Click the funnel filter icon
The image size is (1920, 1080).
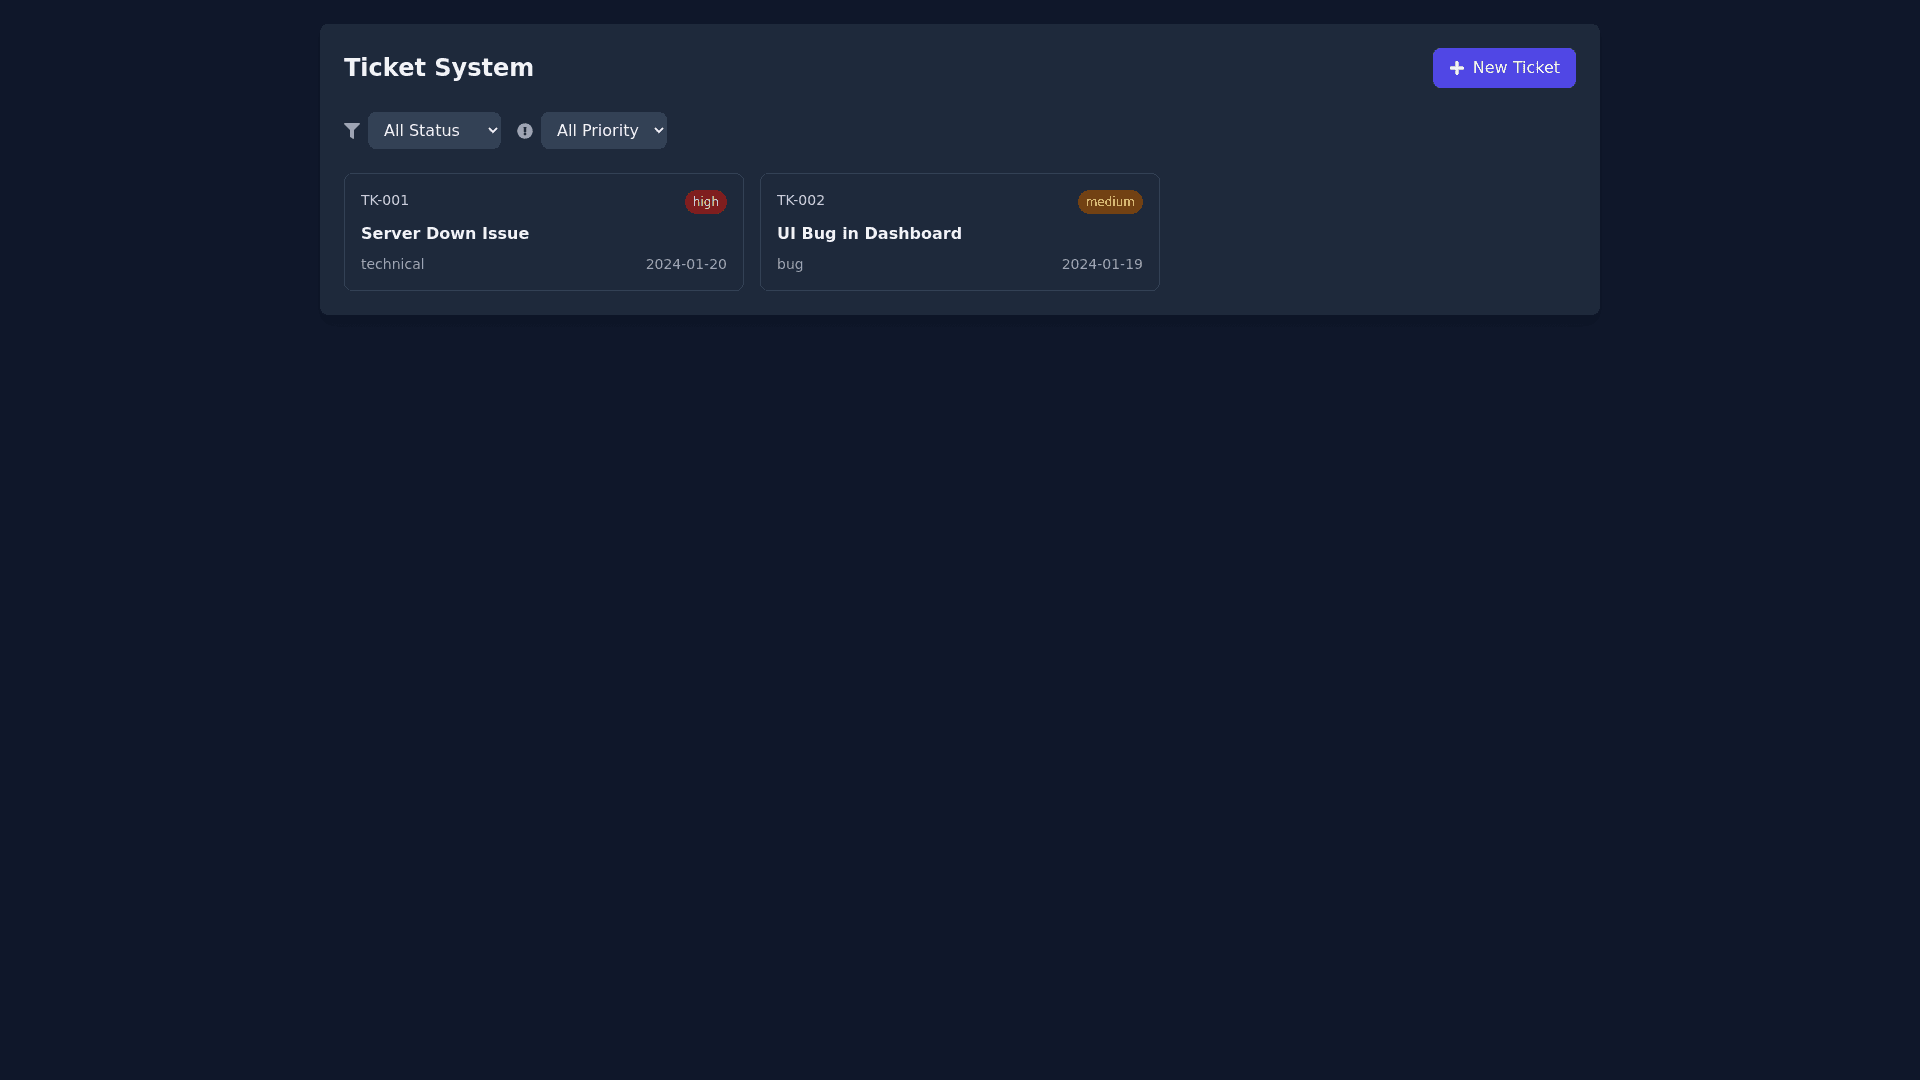coord(352,131)
